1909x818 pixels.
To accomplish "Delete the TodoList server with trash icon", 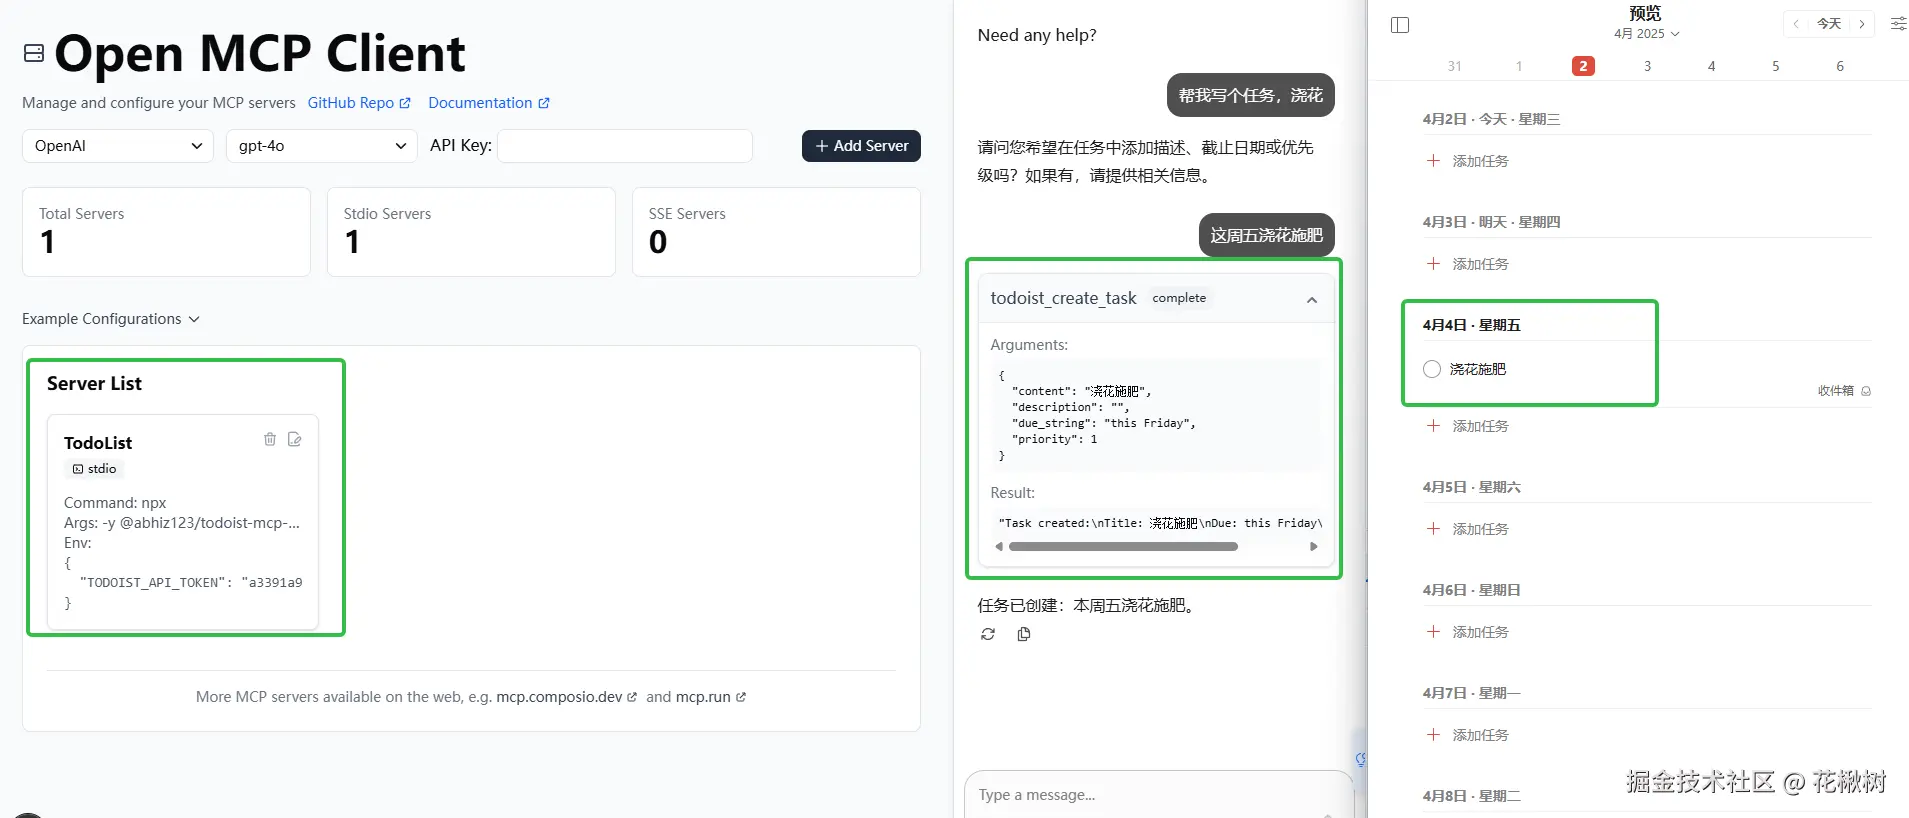I will click(270, 439).
